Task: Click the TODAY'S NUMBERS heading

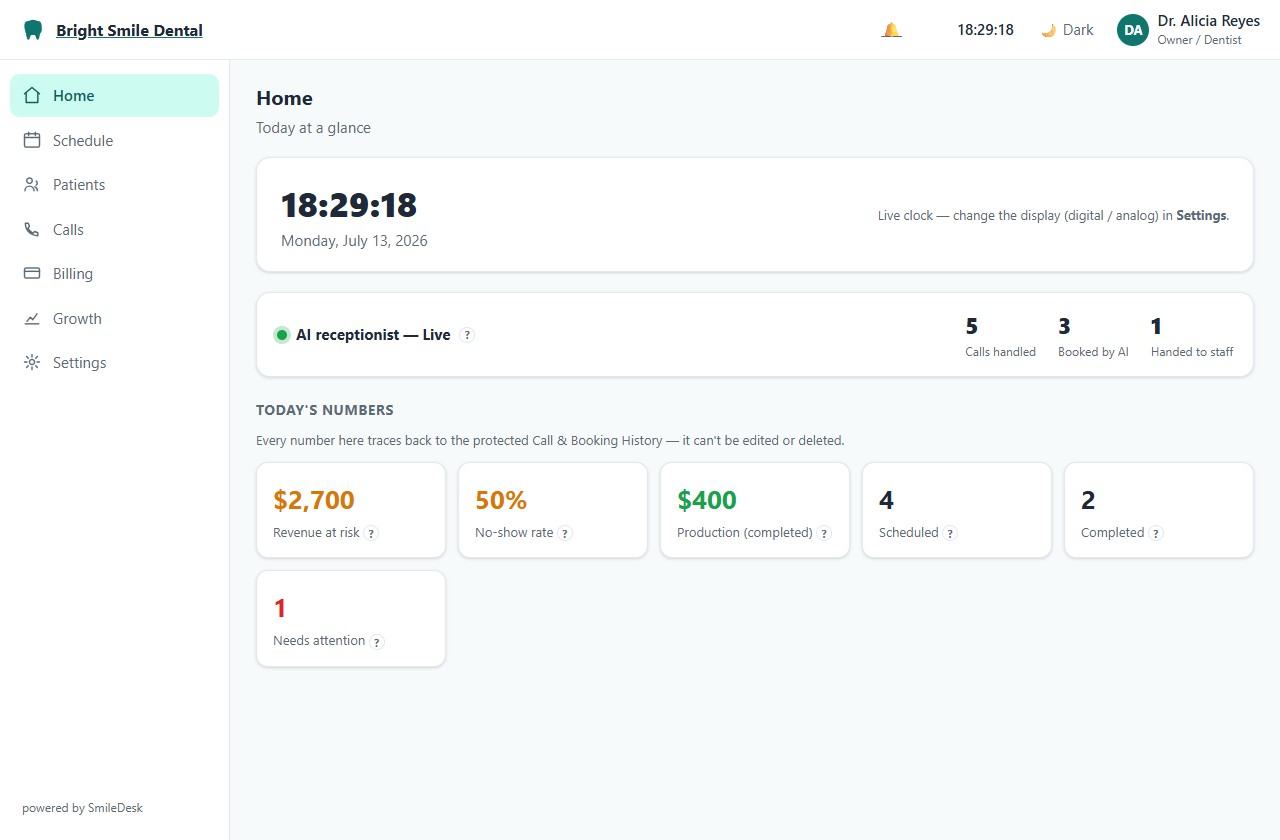Action: coord(325,410)
